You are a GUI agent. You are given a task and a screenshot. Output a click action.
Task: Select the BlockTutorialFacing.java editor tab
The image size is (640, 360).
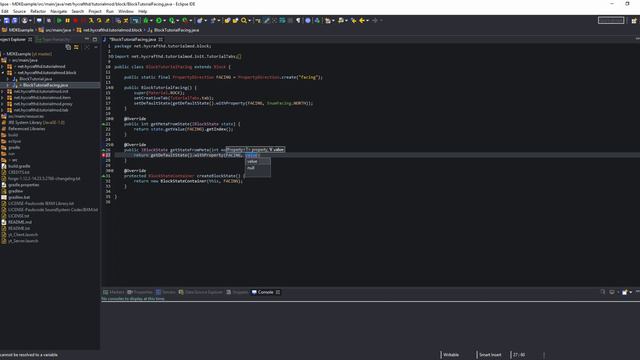(133, 40)
